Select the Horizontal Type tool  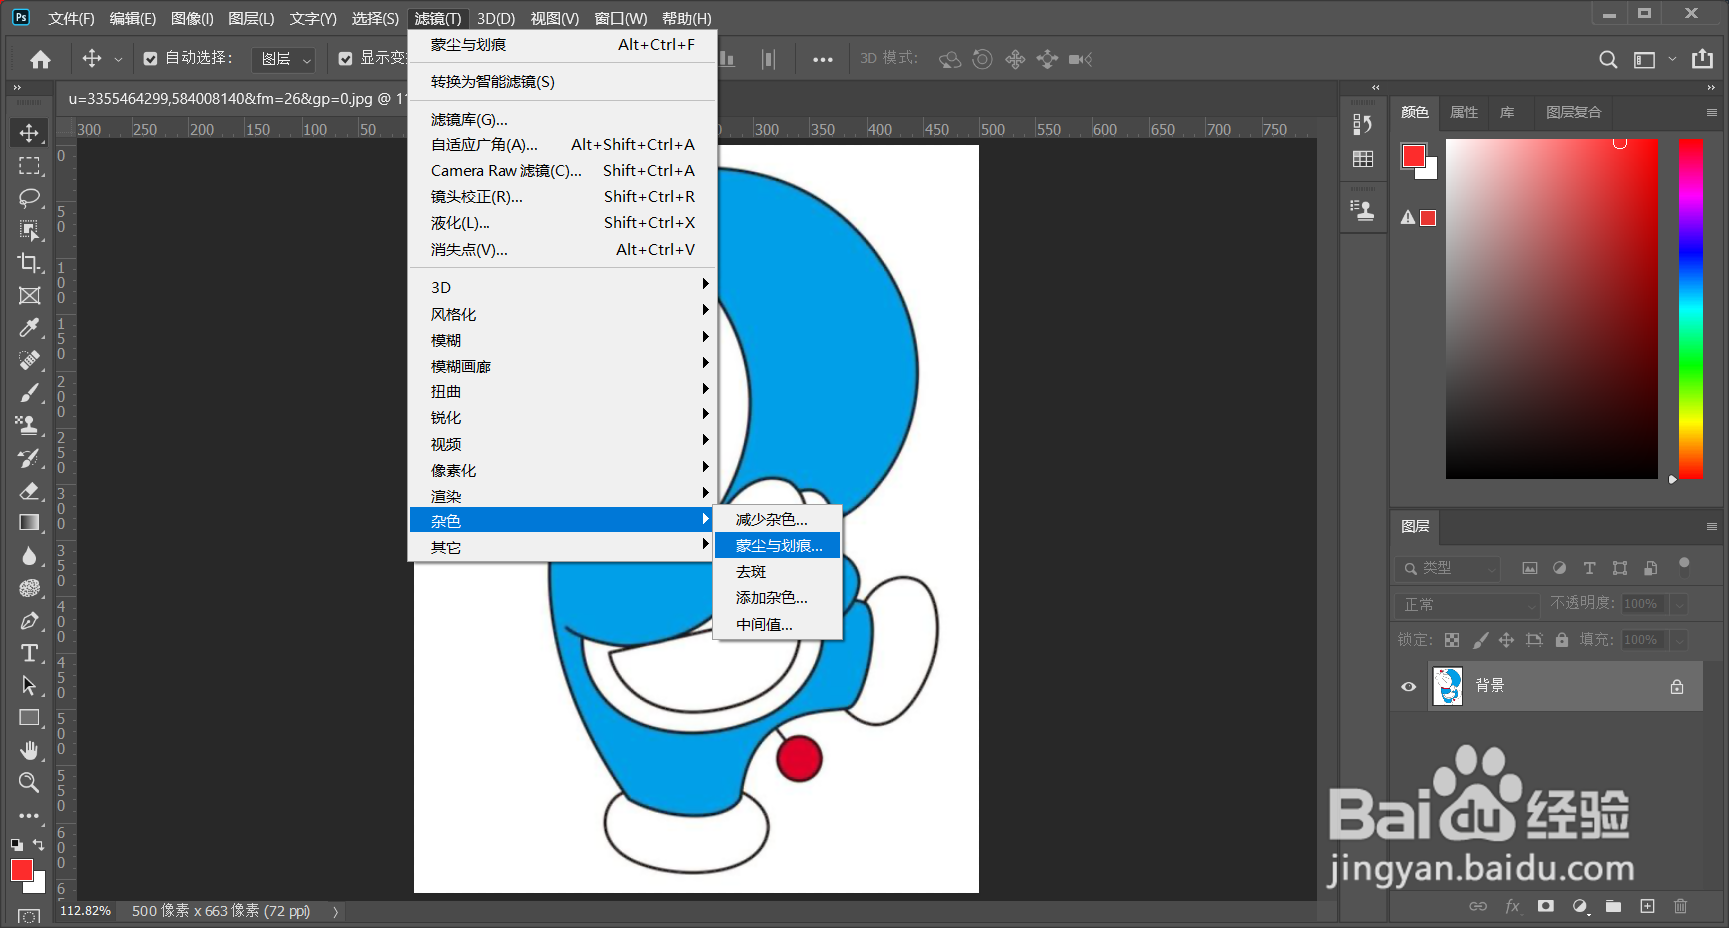[29, 653]
